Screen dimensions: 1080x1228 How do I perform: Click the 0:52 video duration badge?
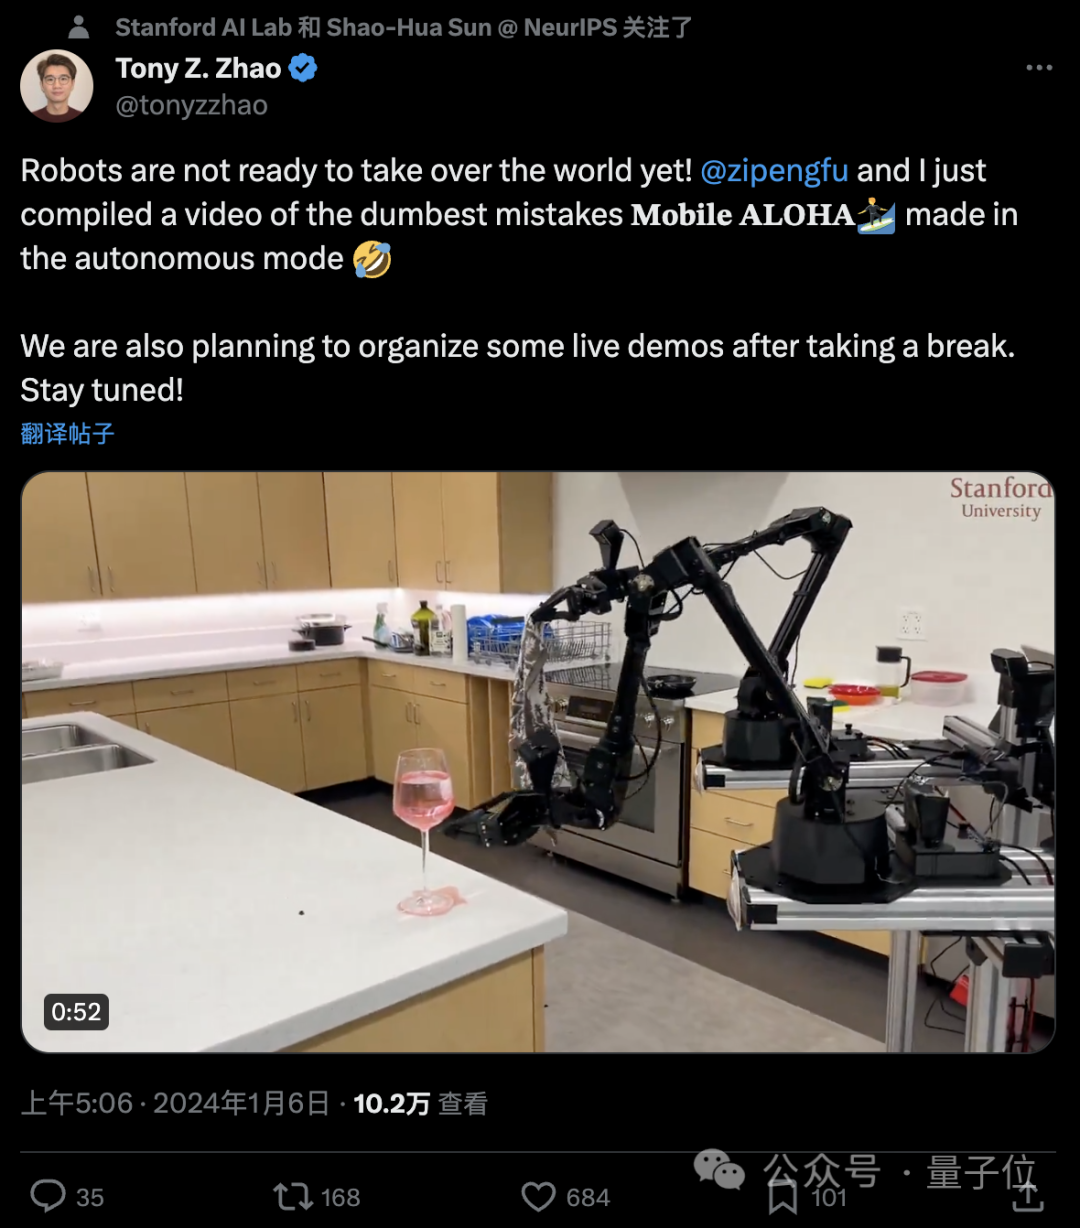coord(76,1012)
